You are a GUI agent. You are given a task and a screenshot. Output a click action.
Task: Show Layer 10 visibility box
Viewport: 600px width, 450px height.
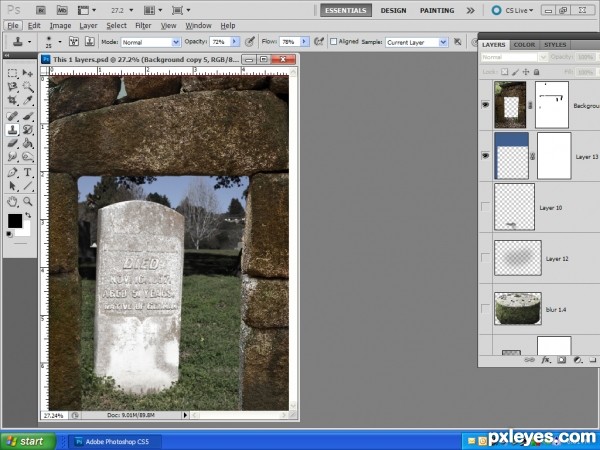(x=485, y=207)
